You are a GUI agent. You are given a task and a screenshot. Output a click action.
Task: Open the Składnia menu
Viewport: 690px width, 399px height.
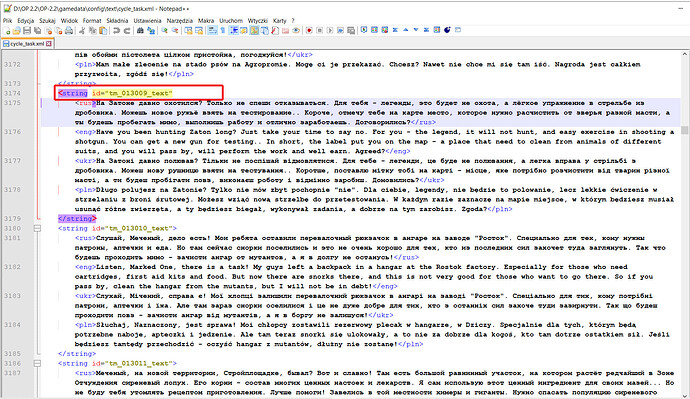117,21
